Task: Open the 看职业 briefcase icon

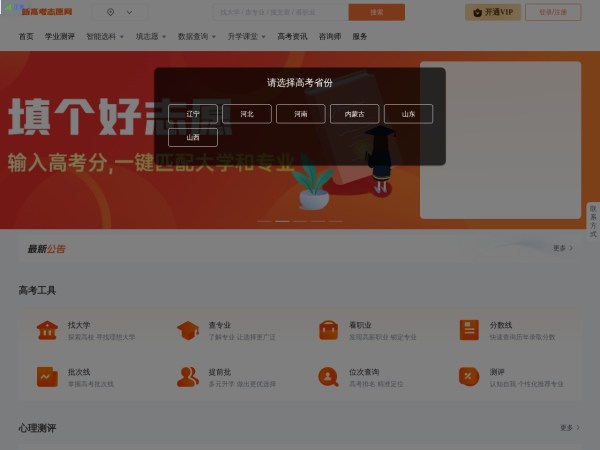Action: (x=328, y=330)
